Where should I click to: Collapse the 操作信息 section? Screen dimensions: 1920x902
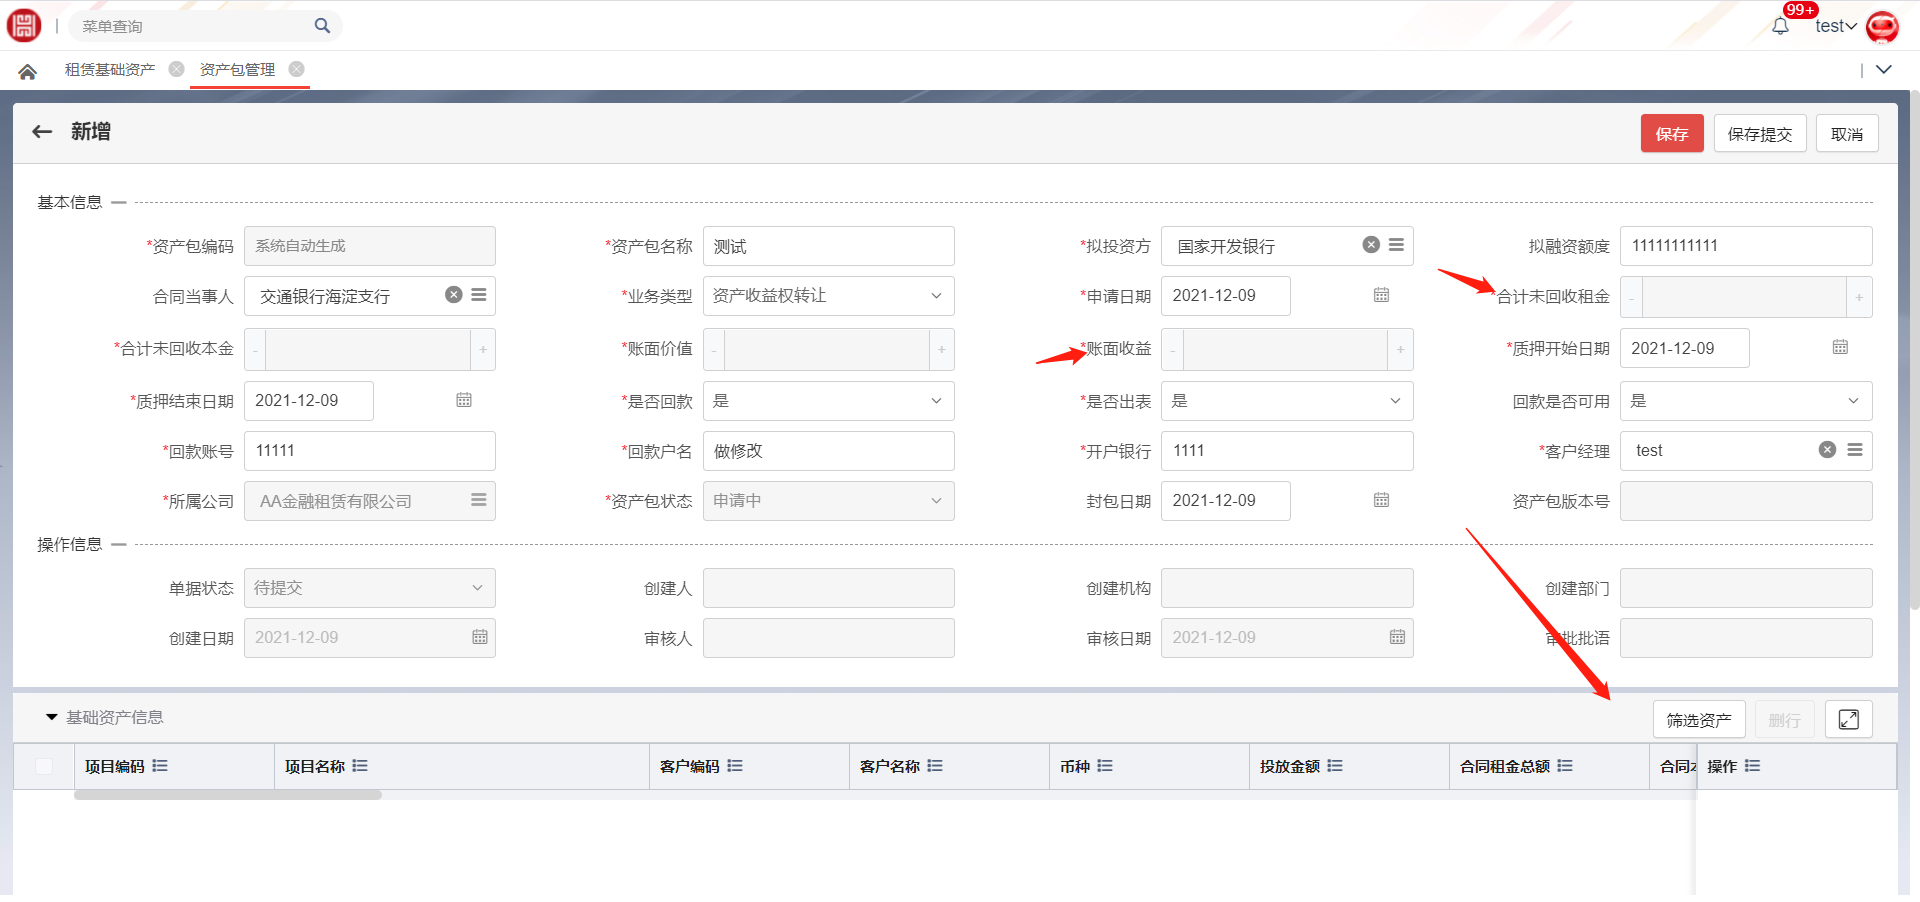pos(119,545)
